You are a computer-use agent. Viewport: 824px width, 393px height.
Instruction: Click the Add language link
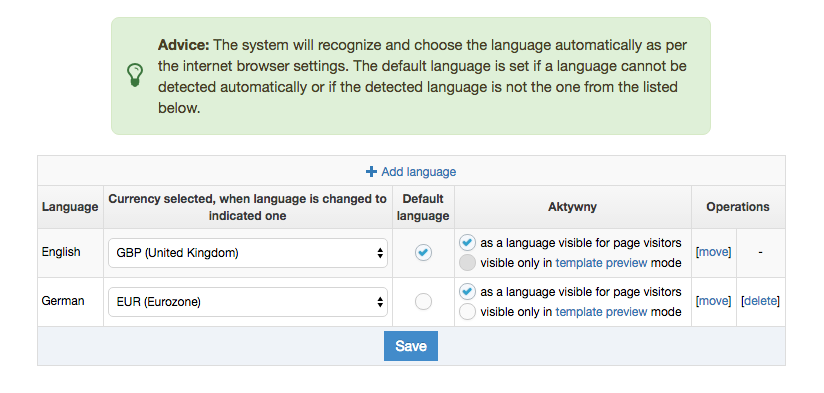tap(411, 172)
